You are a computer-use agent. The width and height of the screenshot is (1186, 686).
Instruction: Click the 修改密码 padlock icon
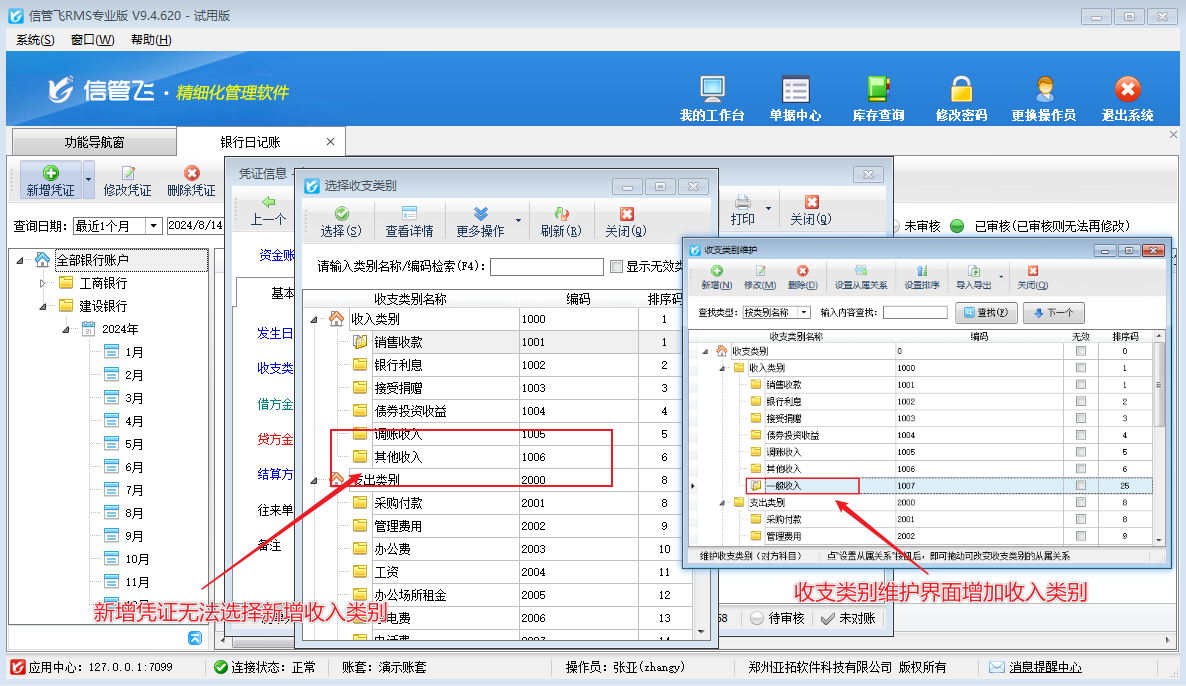tap(961, 99)
